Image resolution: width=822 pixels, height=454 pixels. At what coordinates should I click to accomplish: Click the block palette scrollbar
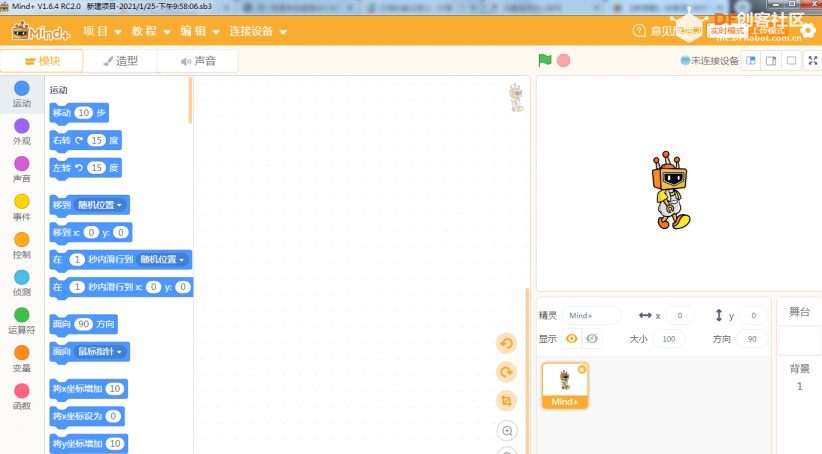pos(190,100)
